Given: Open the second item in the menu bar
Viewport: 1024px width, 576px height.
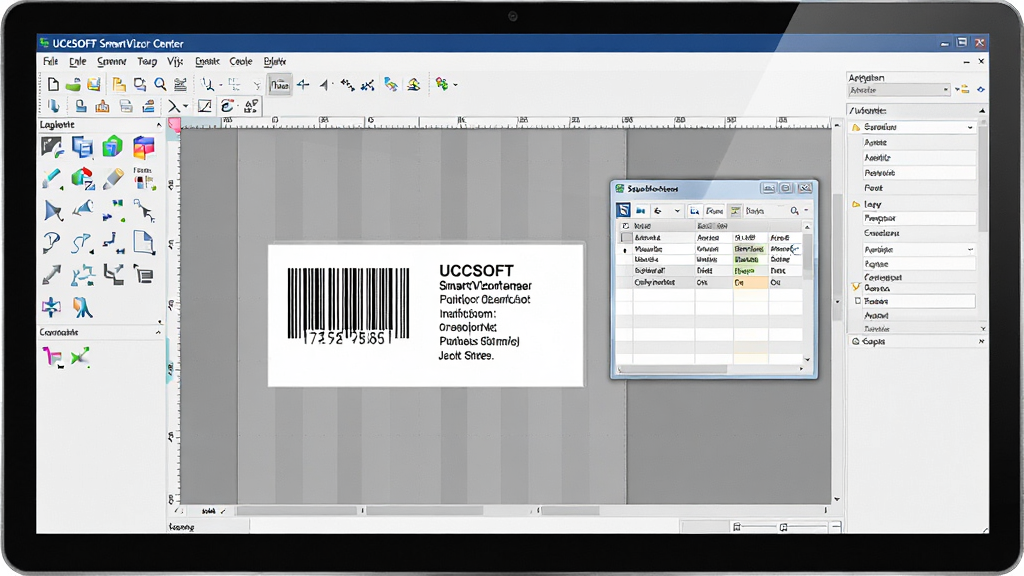Looking at the screenshot, I should point(78,61).
